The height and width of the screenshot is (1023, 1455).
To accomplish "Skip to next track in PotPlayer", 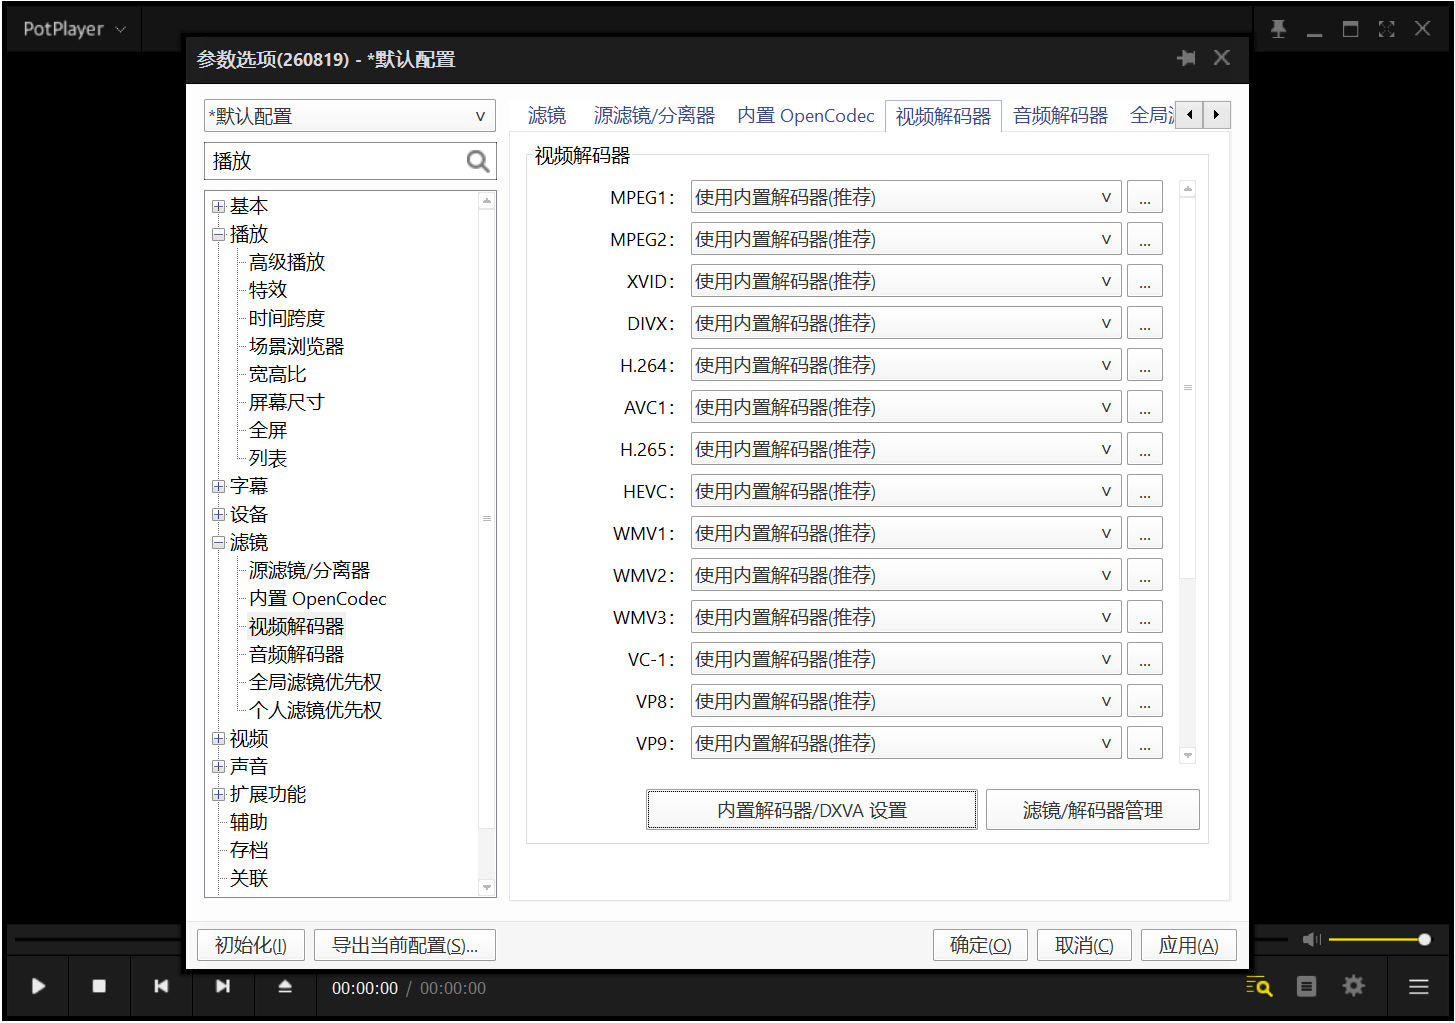I will click(223, 986).
